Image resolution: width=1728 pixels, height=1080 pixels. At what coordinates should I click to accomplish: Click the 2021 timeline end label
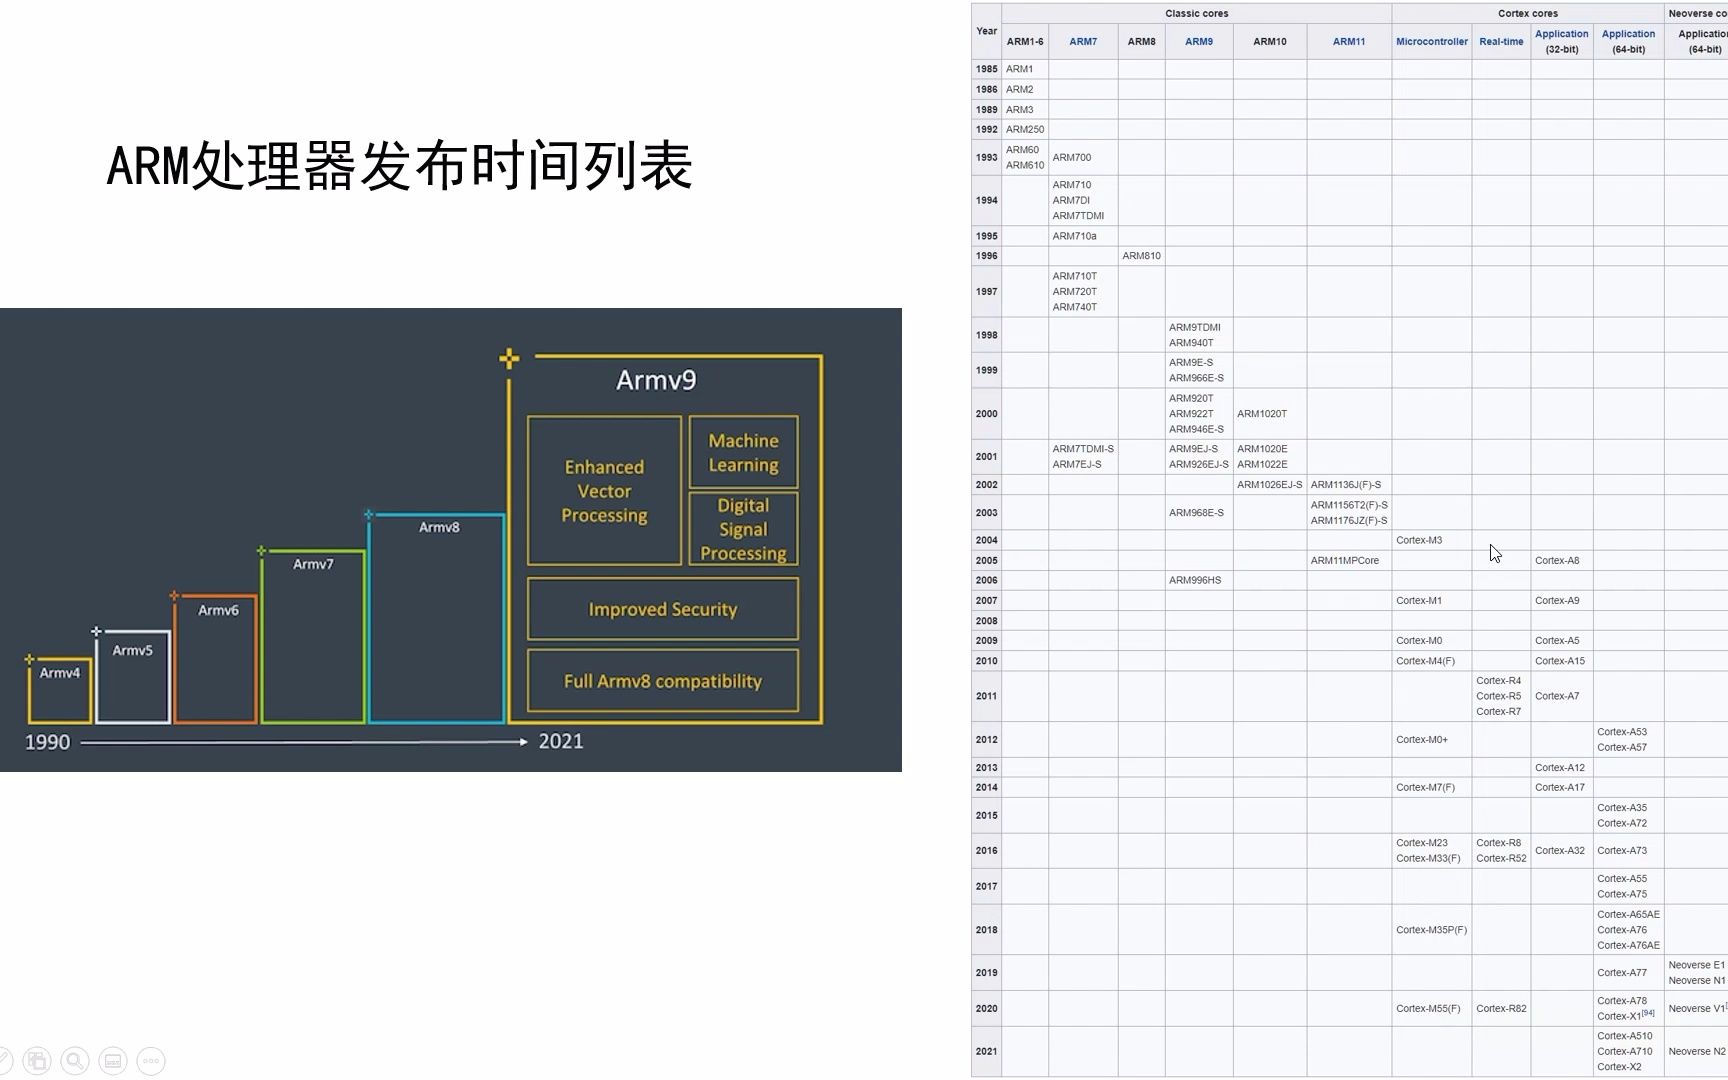point(561,741)
